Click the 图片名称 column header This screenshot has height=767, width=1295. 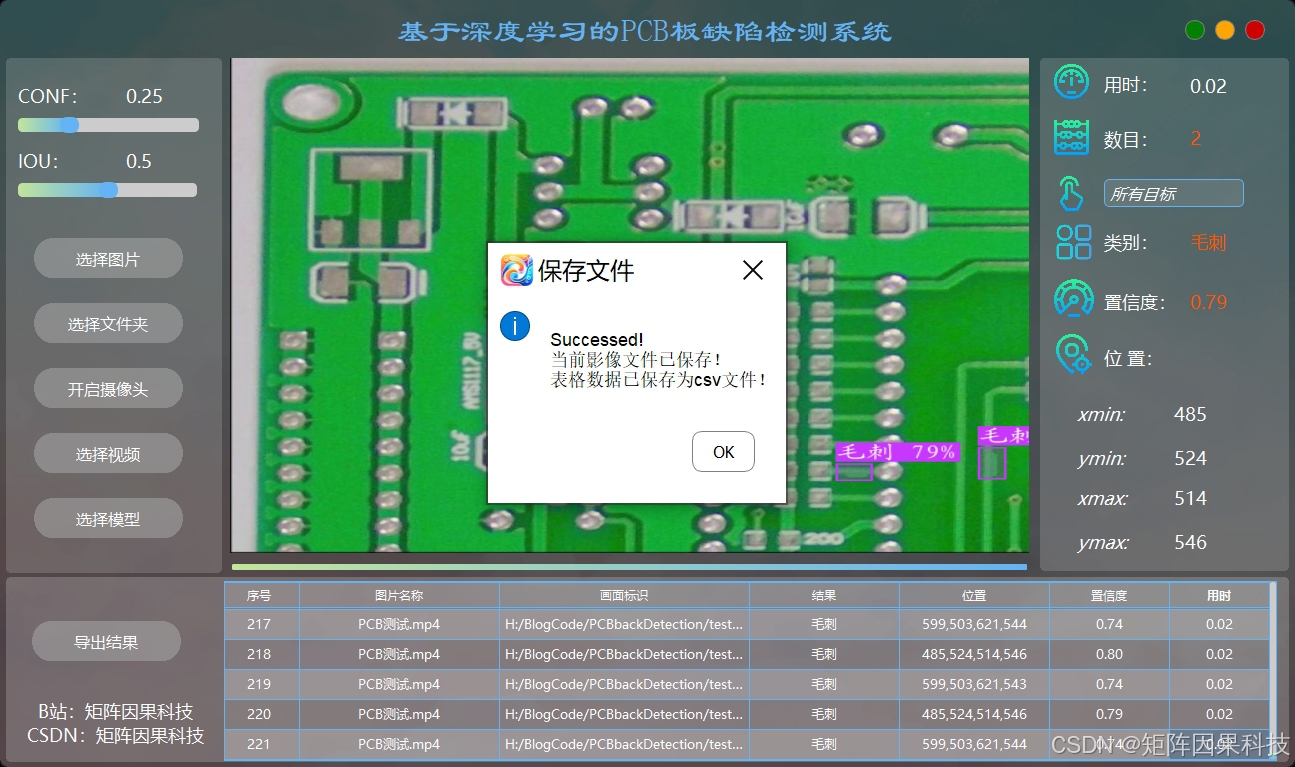(x=399, y=595)
